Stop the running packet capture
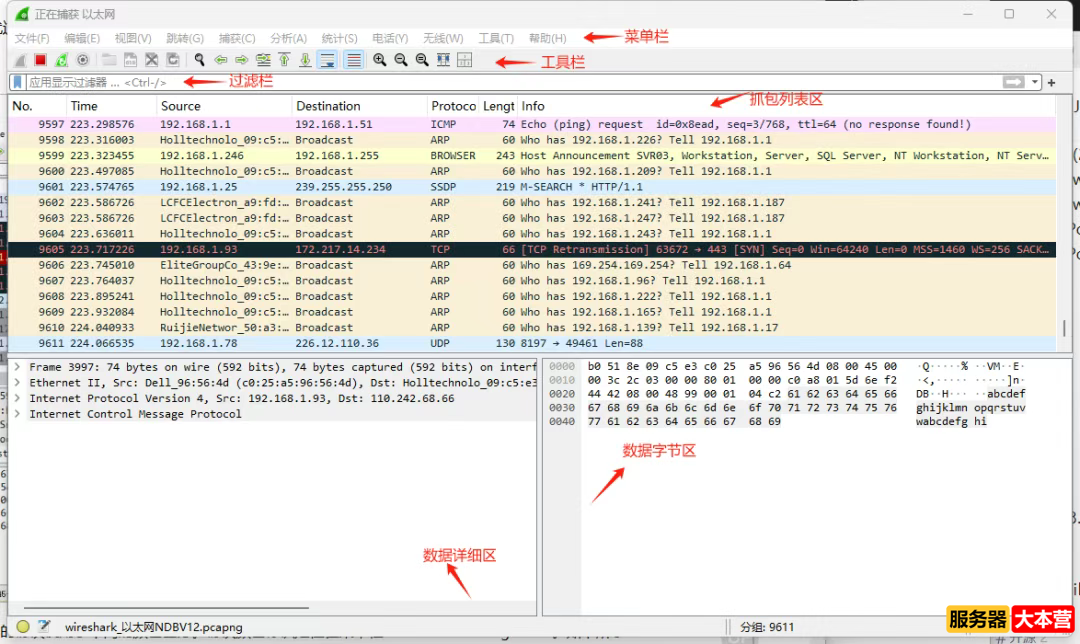The width and height of the screenshot is (1080, 644). [40, 61]
